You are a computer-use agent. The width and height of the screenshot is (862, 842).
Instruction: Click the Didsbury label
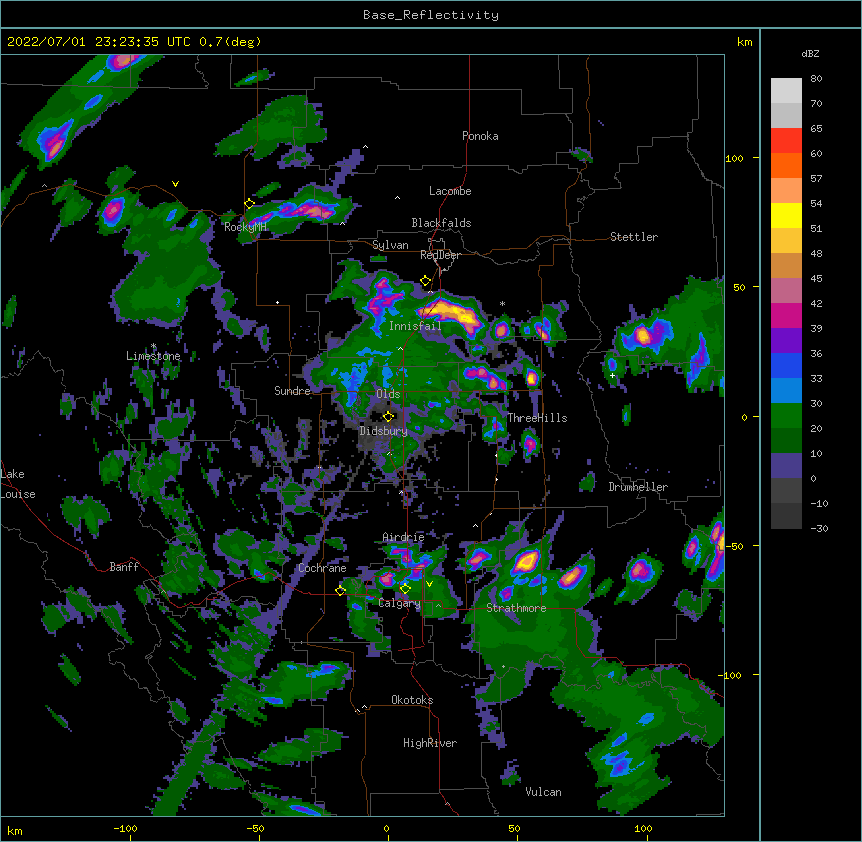[x=383, y=431]
